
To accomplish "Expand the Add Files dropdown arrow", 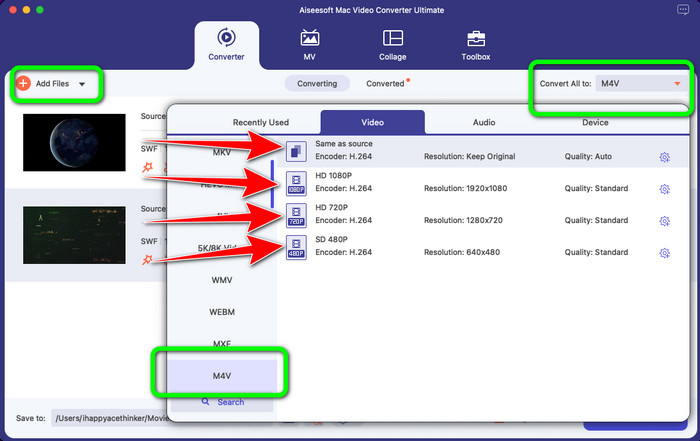I will click(82, 84).
